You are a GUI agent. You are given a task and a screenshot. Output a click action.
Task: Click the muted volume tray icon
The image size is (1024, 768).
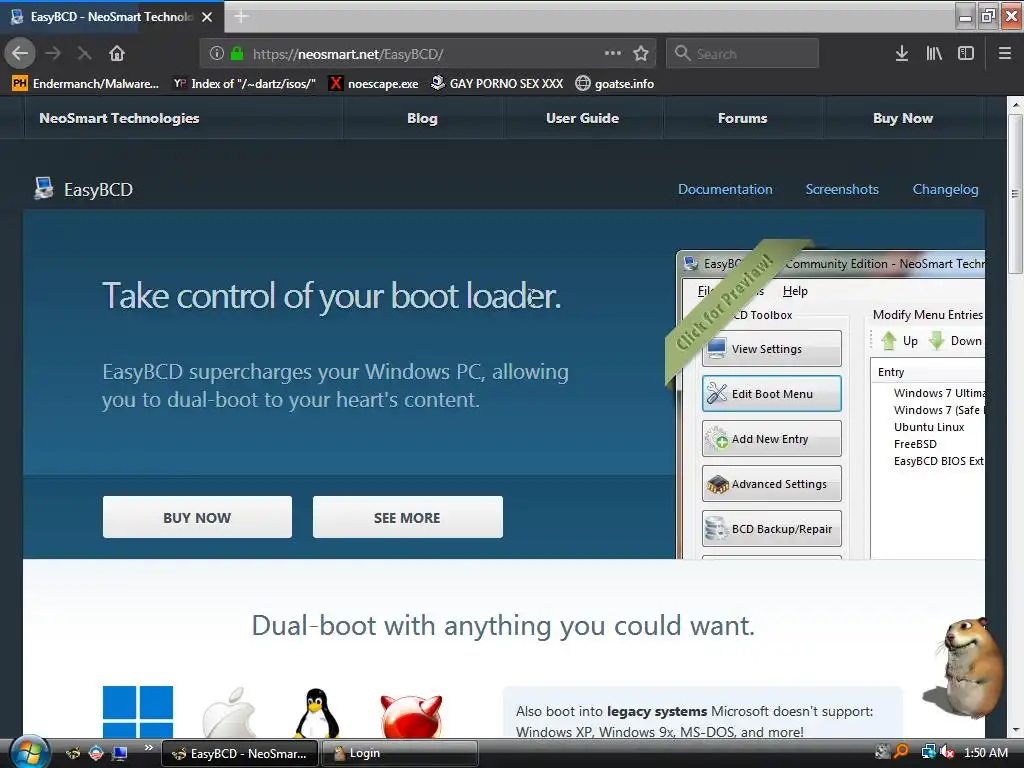948,753
